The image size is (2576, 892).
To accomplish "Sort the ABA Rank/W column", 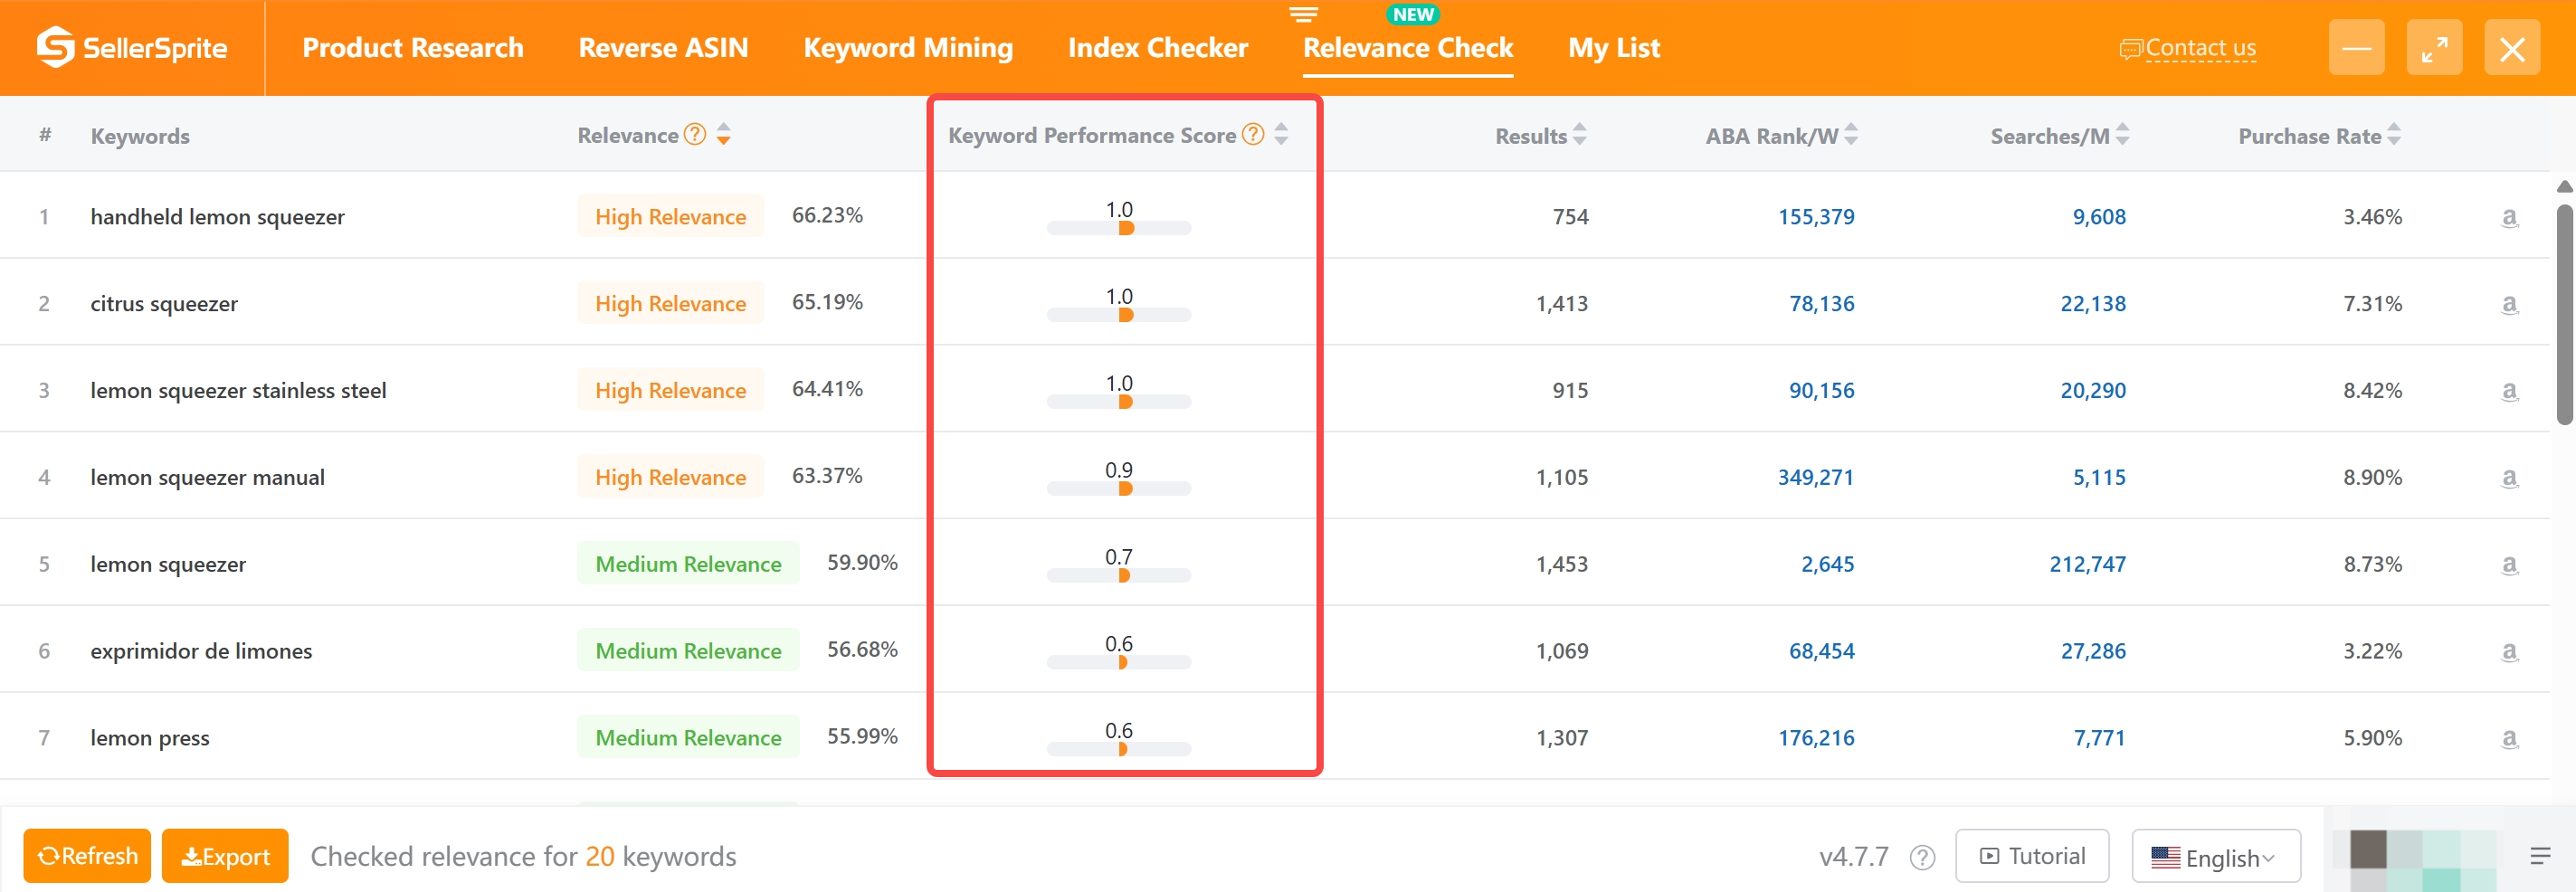I will coord(1851,134).
